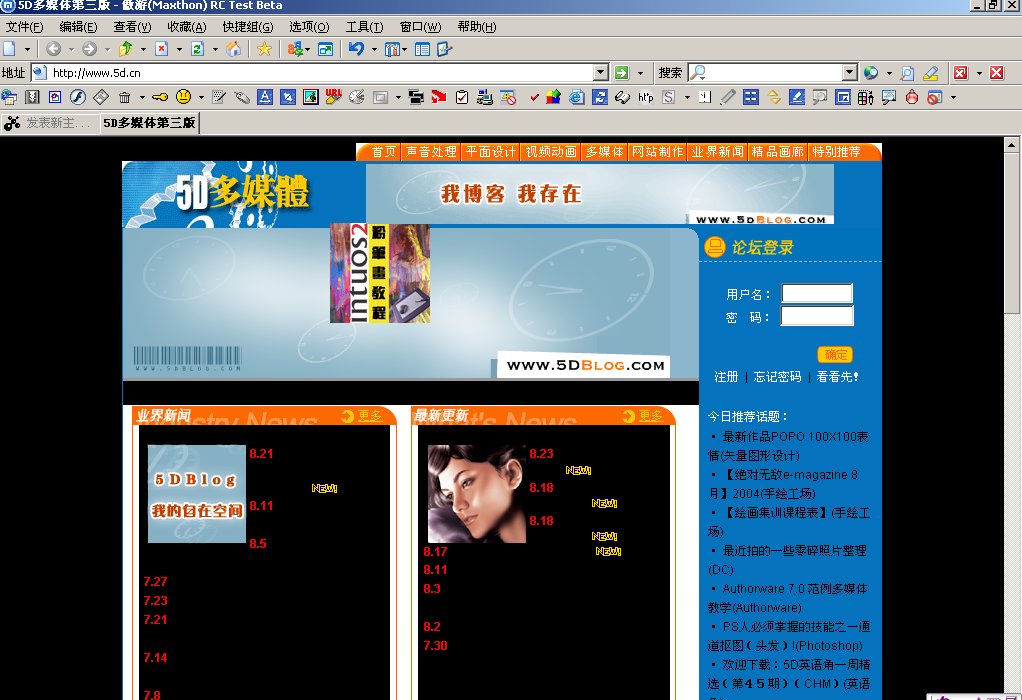Viewport: 1022px width, 700px height.
Task: Click the clipboard with checkmark icon
Action: click(x=462, y=97)
